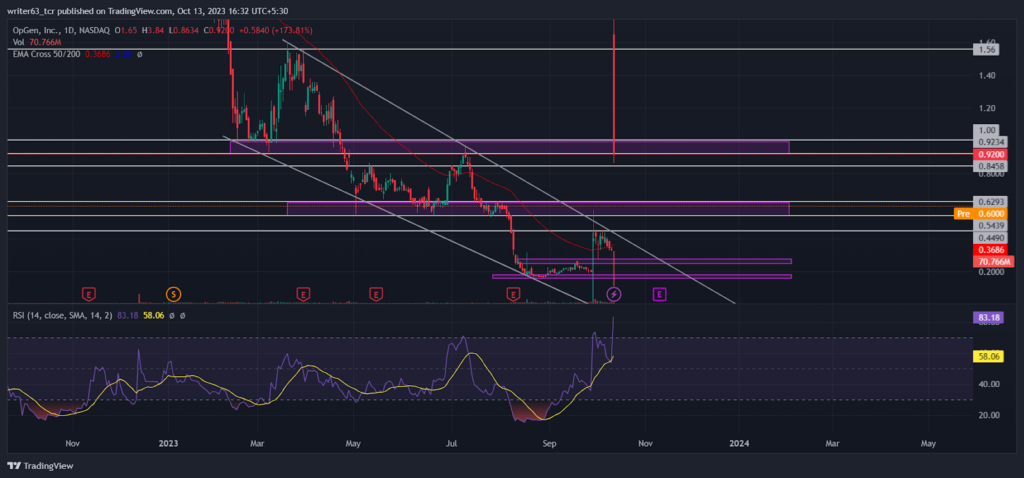Image resolution: width=1024 pixels, height=478 pixels.
Task: Click the red 0.9200 last price label
Action: 991,155
